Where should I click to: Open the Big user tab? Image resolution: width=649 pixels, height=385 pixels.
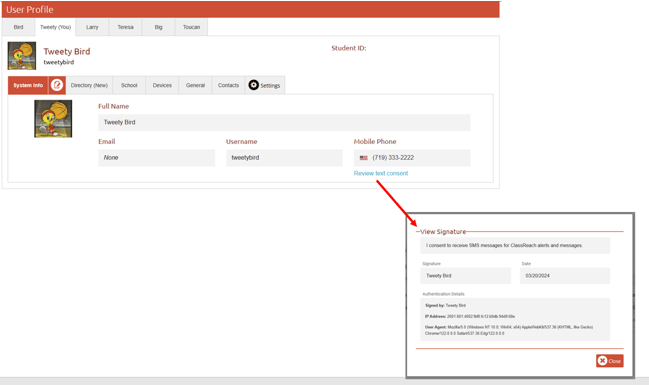coord(158,27)
